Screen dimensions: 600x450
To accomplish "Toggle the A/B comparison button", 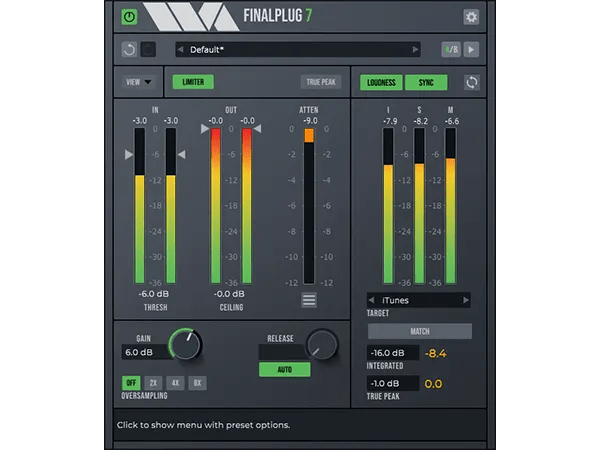I will pyautogui.click(x=451, y=49).
